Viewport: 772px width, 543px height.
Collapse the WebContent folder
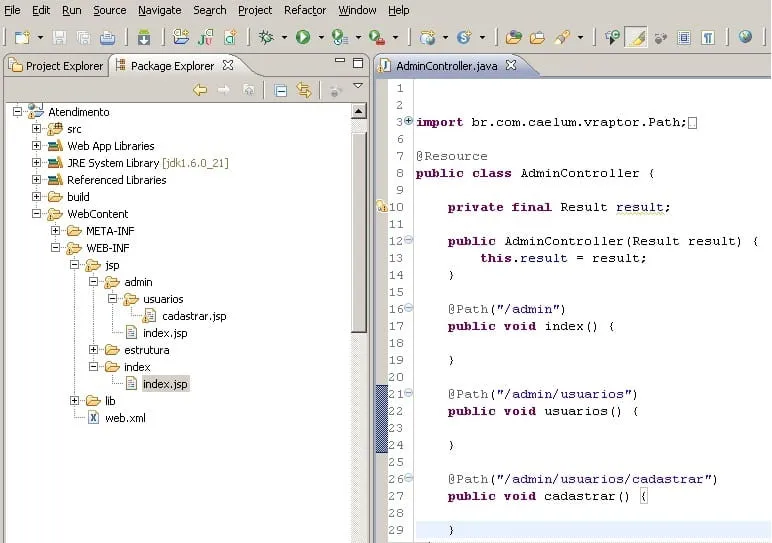[37, 214]
